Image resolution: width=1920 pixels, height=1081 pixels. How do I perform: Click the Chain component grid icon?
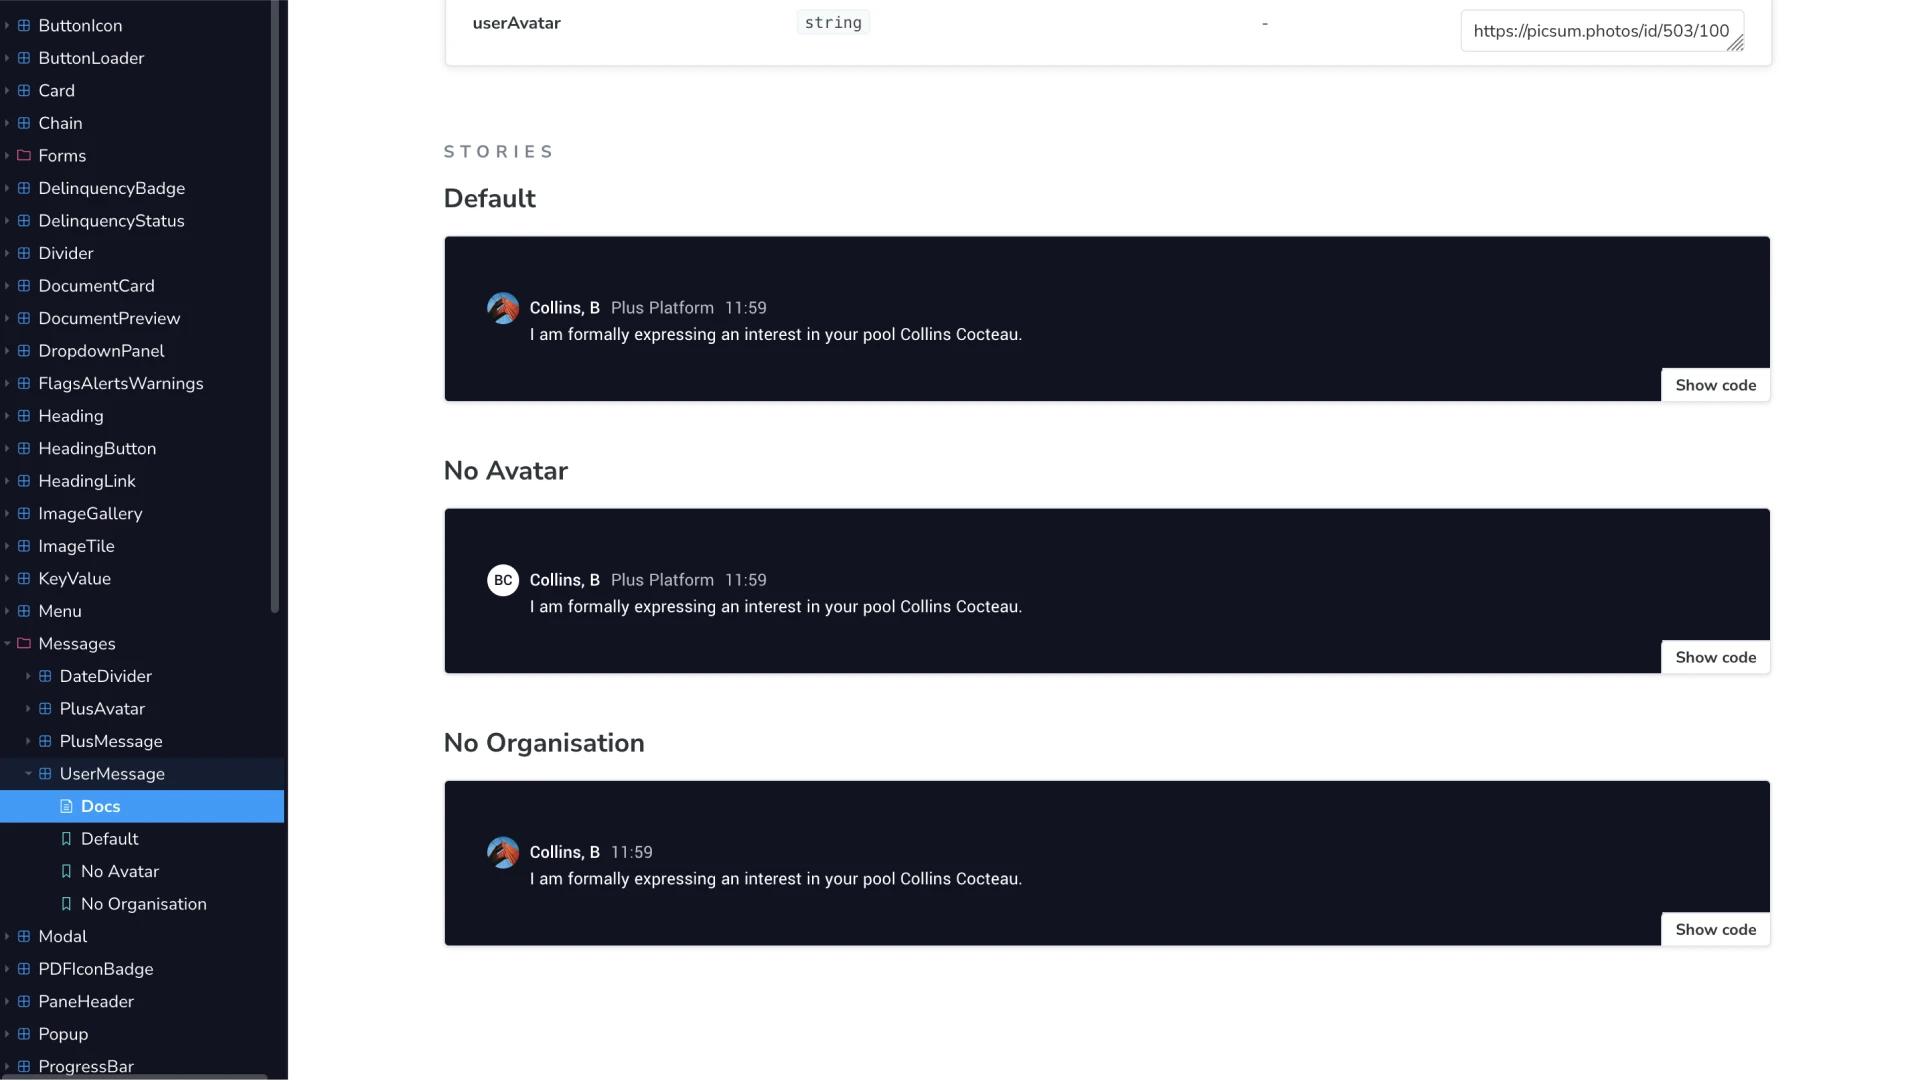24,123
